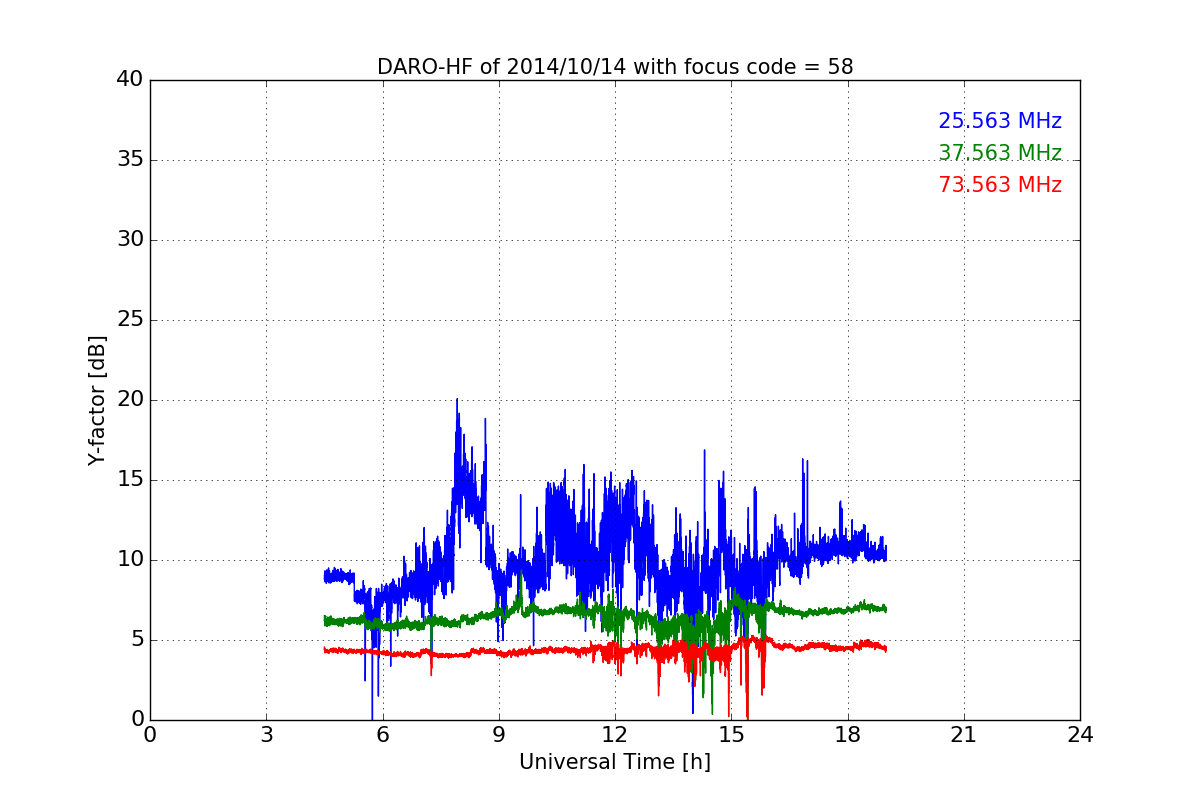Screen dimensions: 1200x800
Task: Click the y-axis tick label '35'
Action: 130,160
